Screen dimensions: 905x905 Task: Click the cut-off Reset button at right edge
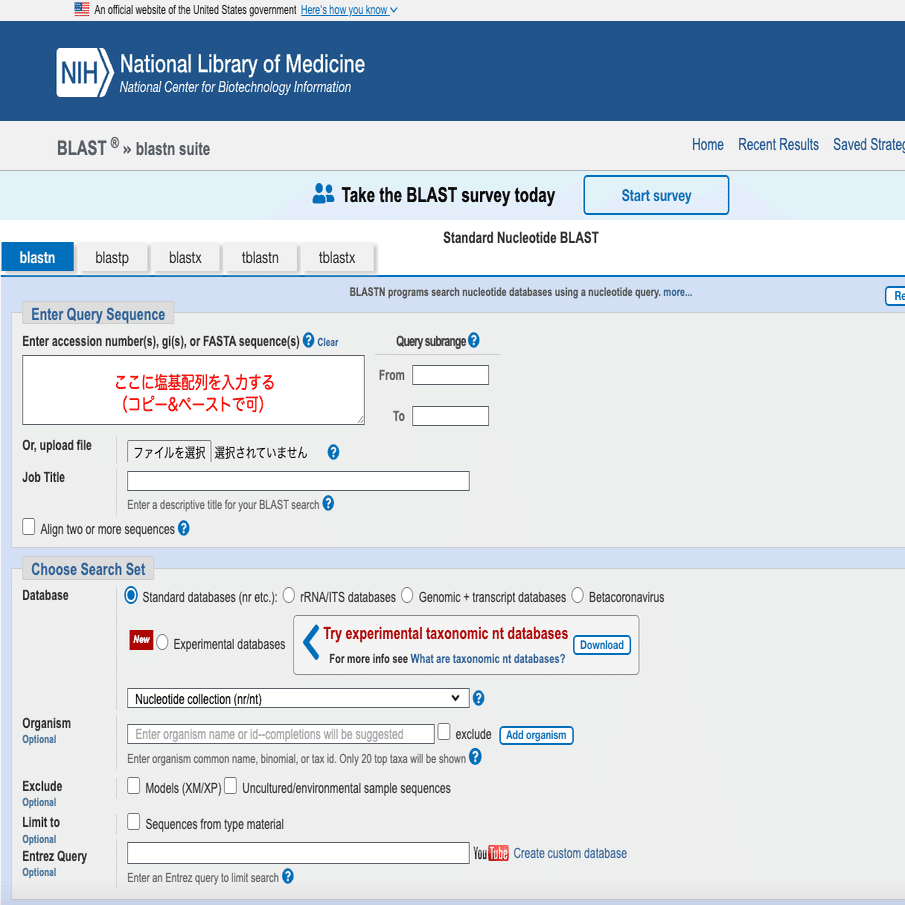click(x=896, y=296)
